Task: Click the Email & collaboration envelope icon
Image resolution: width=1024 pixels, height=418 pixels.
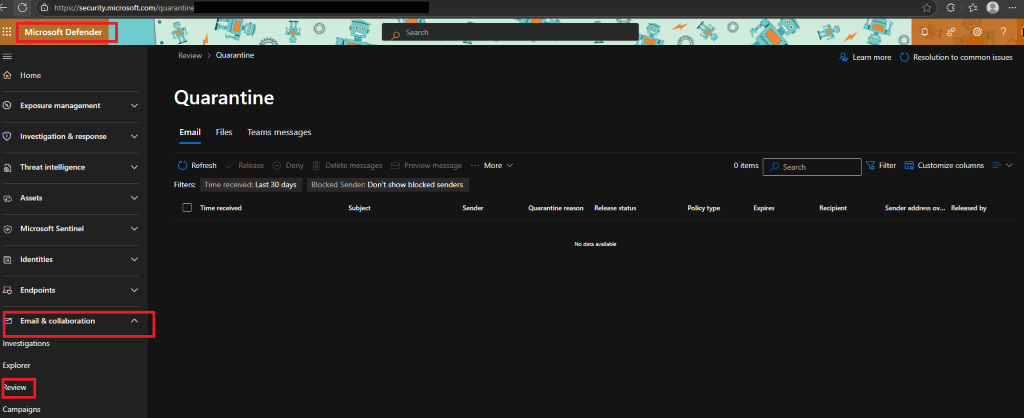Action: tap(7, 321)
